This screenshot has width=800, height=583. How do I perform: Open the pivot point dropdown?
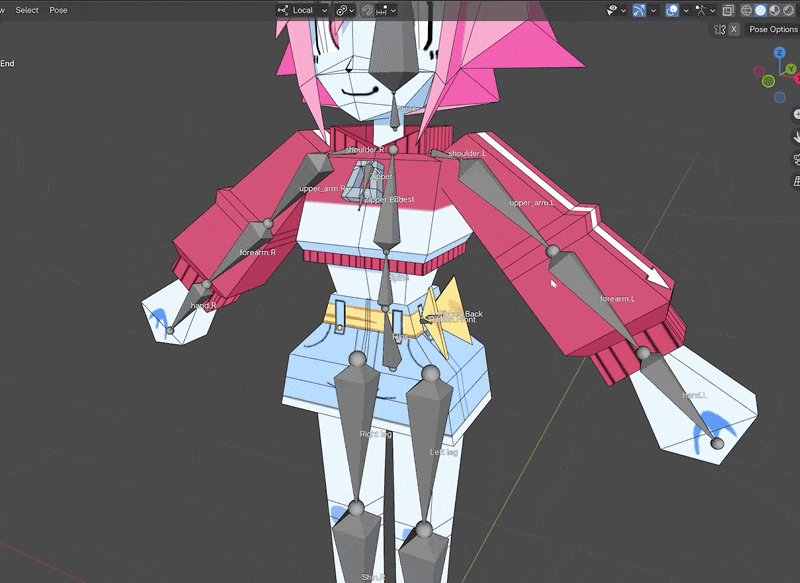(345, 10)
